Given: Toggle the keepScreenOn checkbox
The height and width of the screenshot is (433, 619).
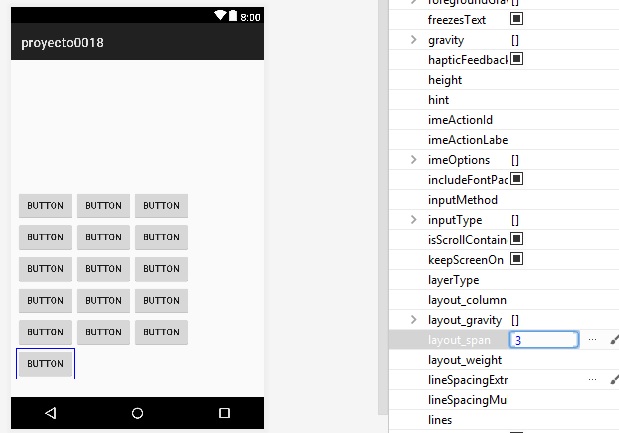Looking at the screenshot, I should [517, 259].
